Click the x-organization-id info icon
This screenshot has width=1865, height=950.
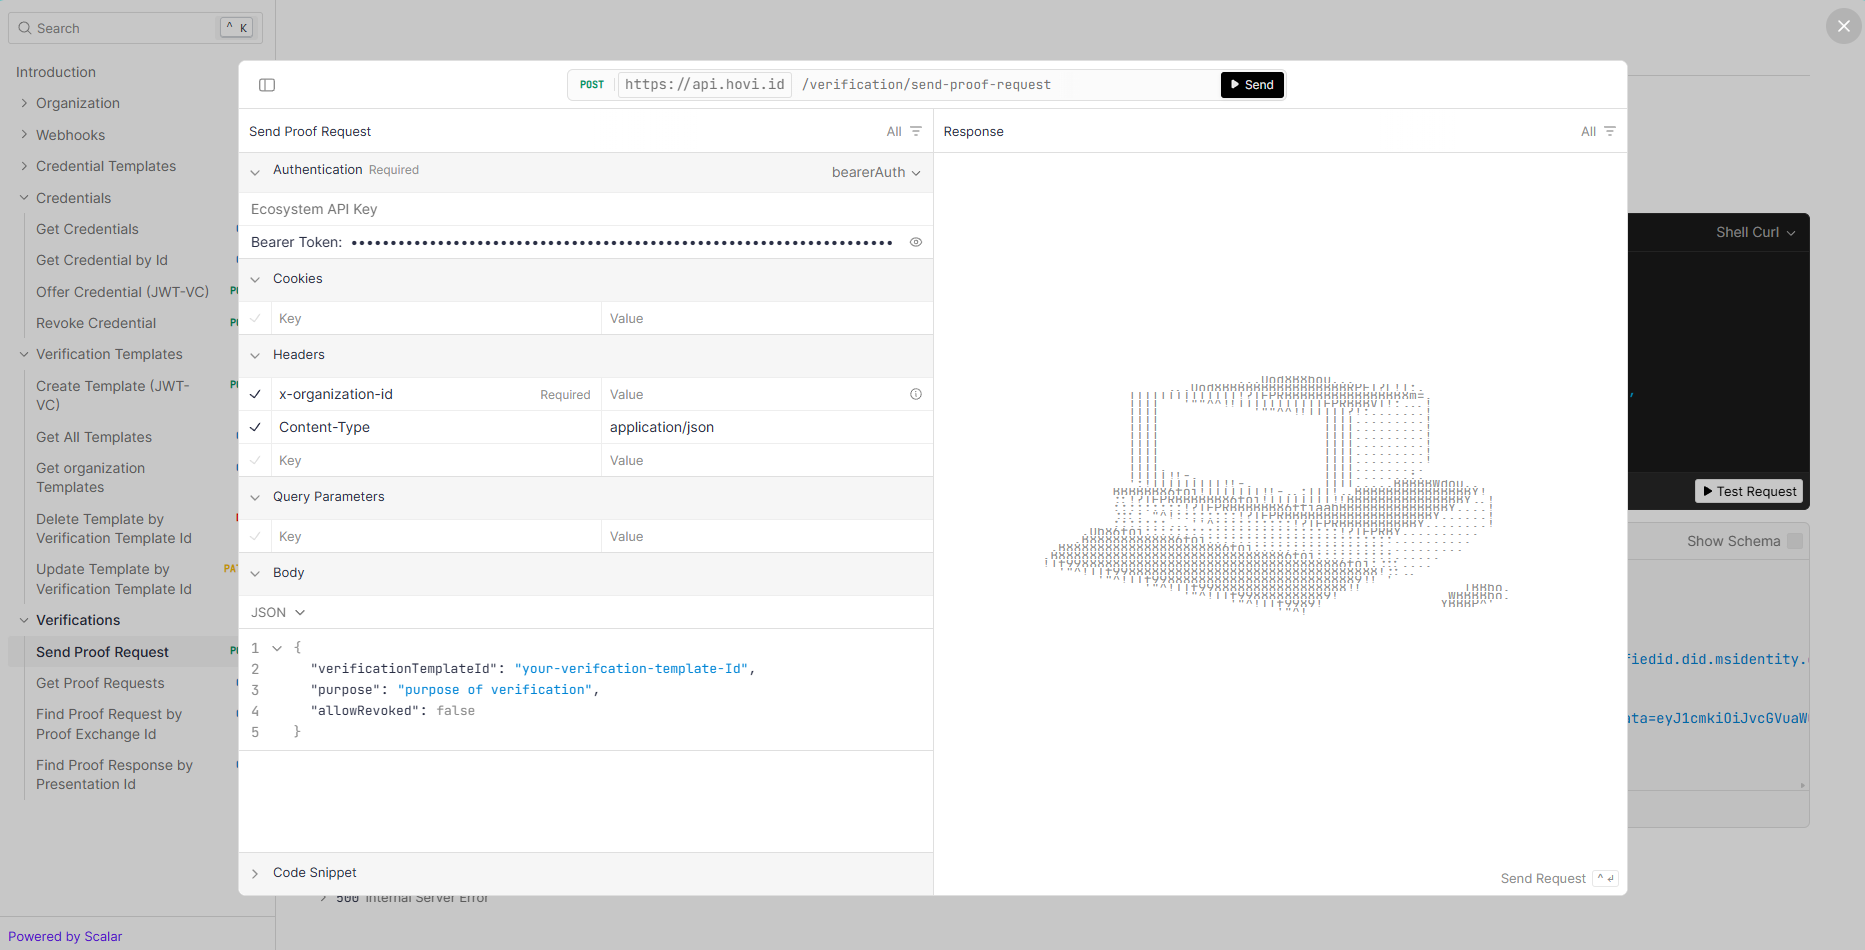[x=915, y=394]
